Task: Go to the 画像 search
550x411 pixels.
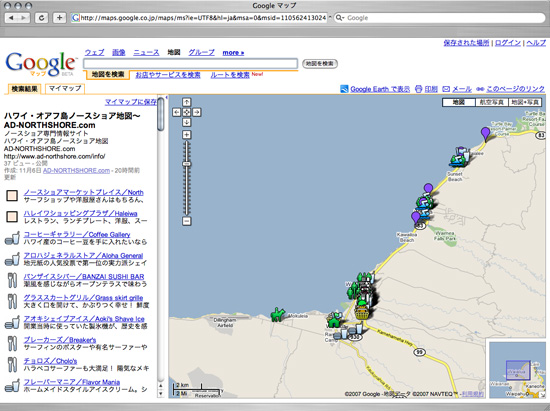Action: pos(119,52)
